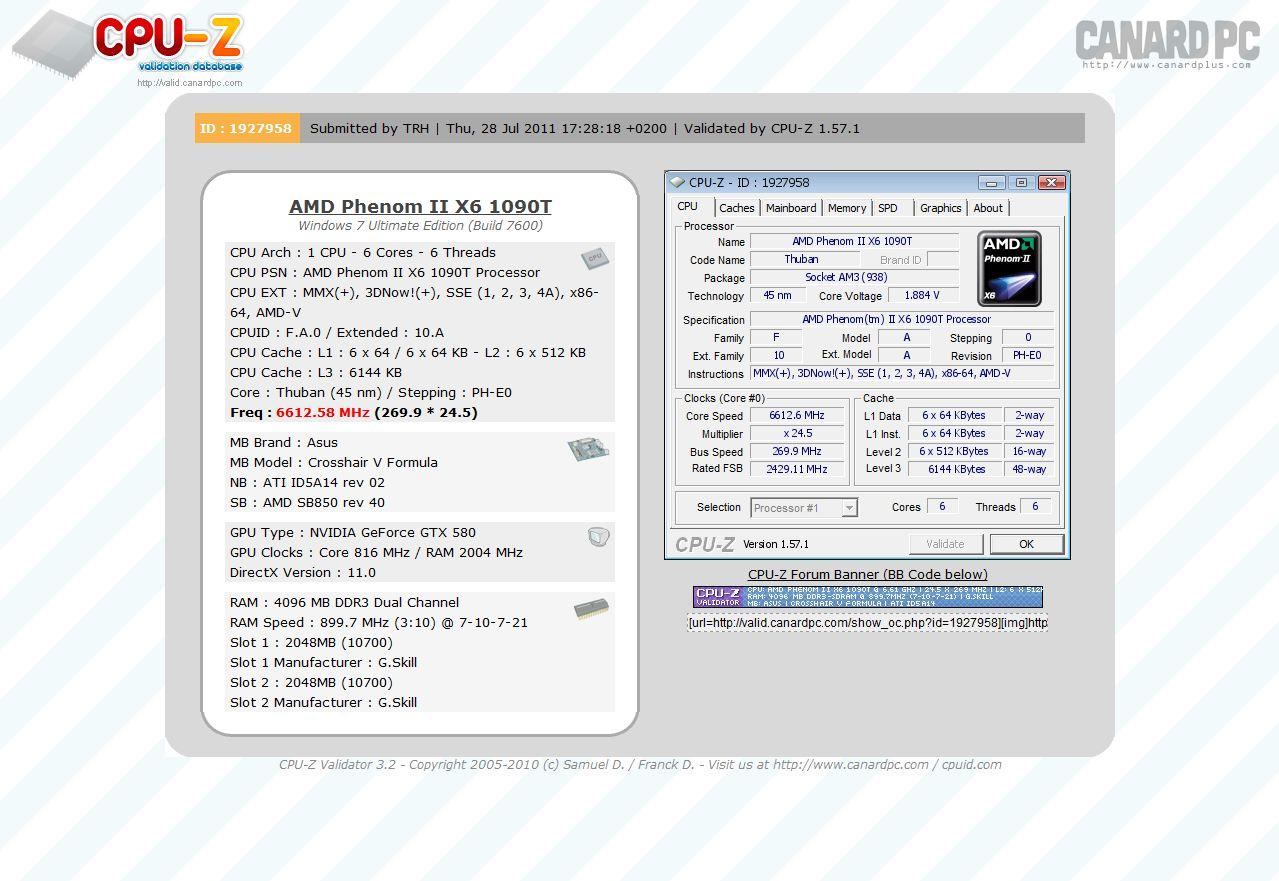Click the greyed Validate button

coord(945,544)
